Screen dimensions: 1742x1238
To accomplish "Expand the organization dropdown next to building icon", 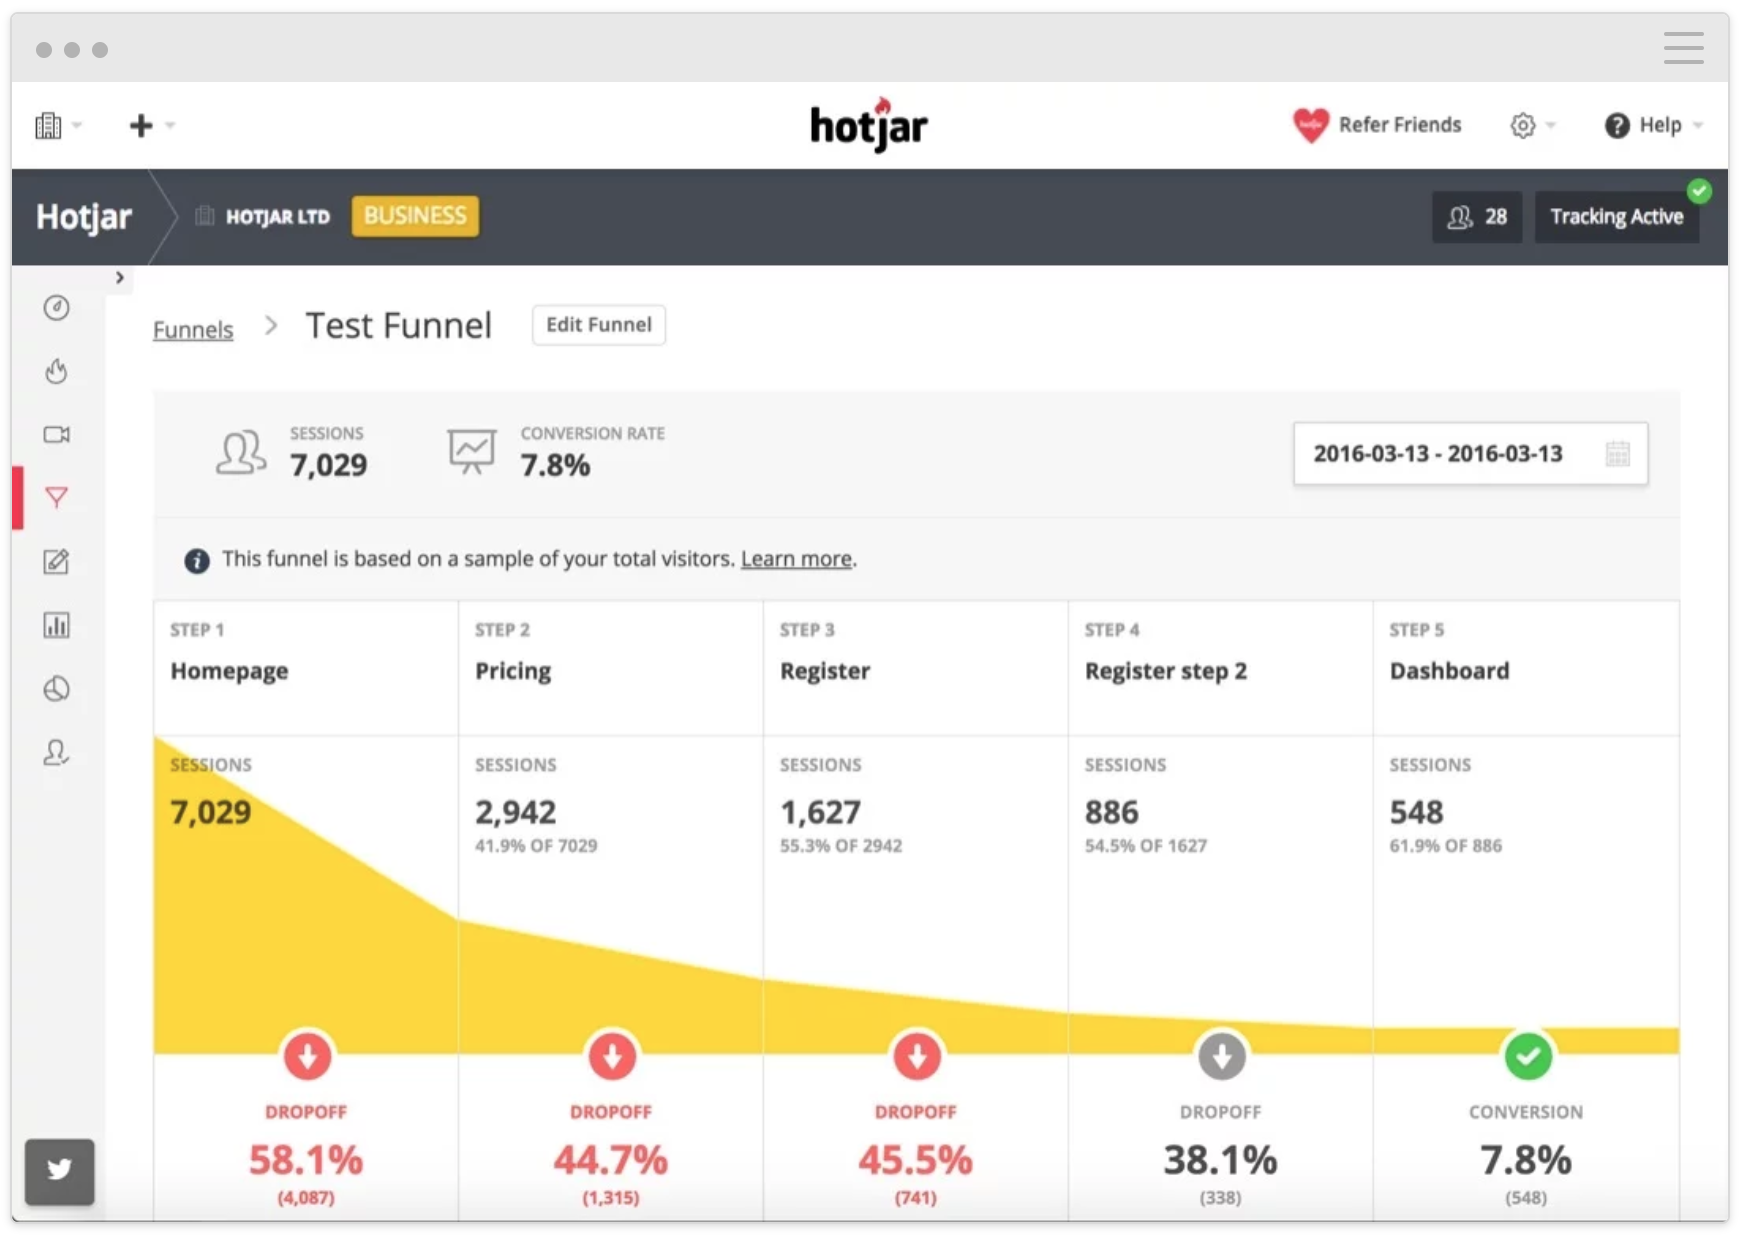I will [x=76, y=125].
